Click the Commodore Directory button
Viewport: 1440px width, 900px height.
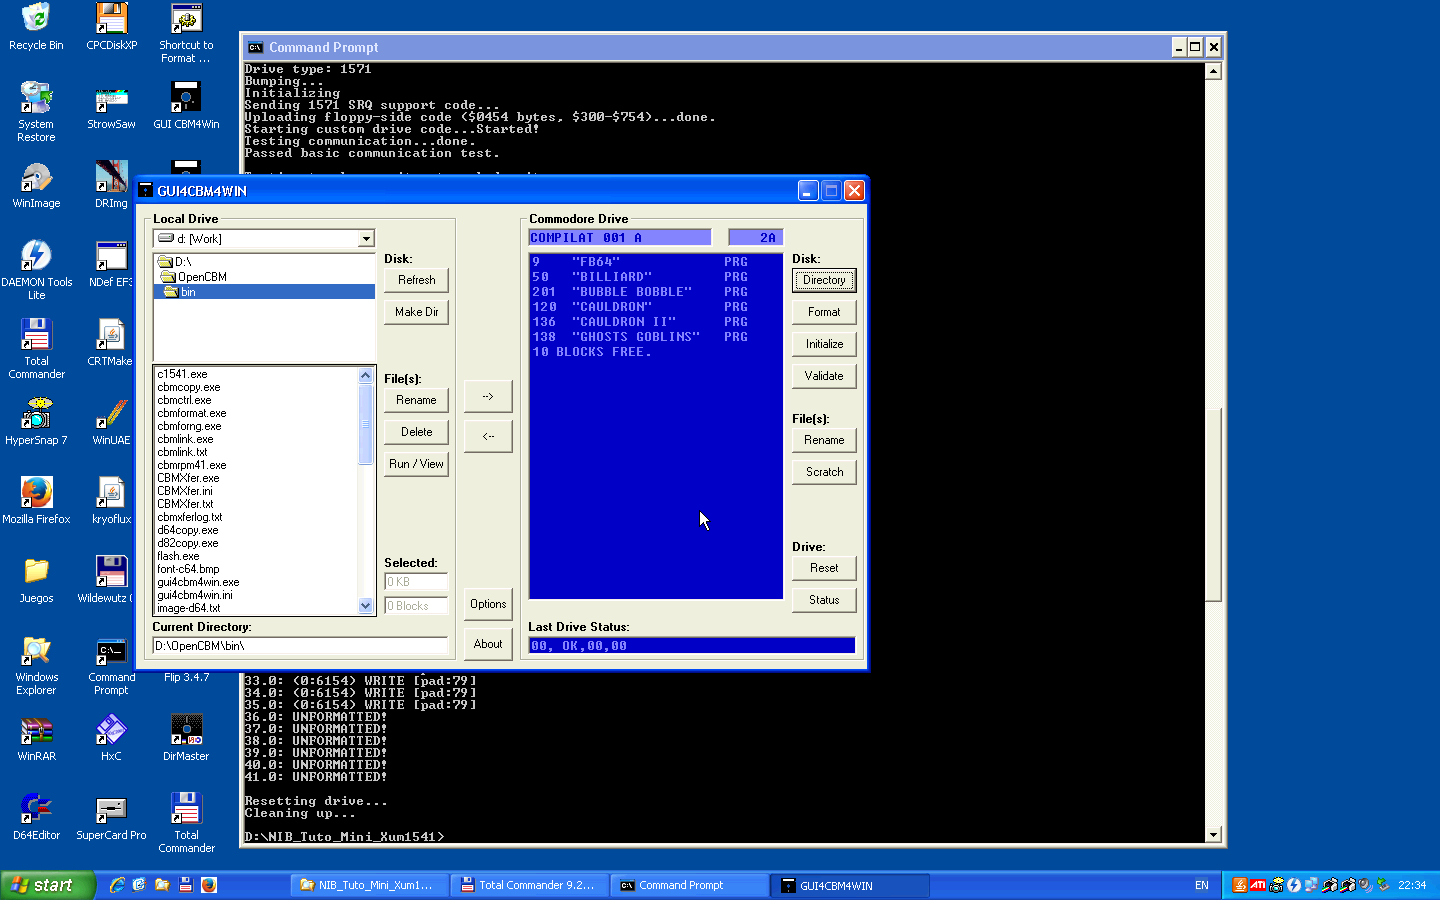point(824,280)
